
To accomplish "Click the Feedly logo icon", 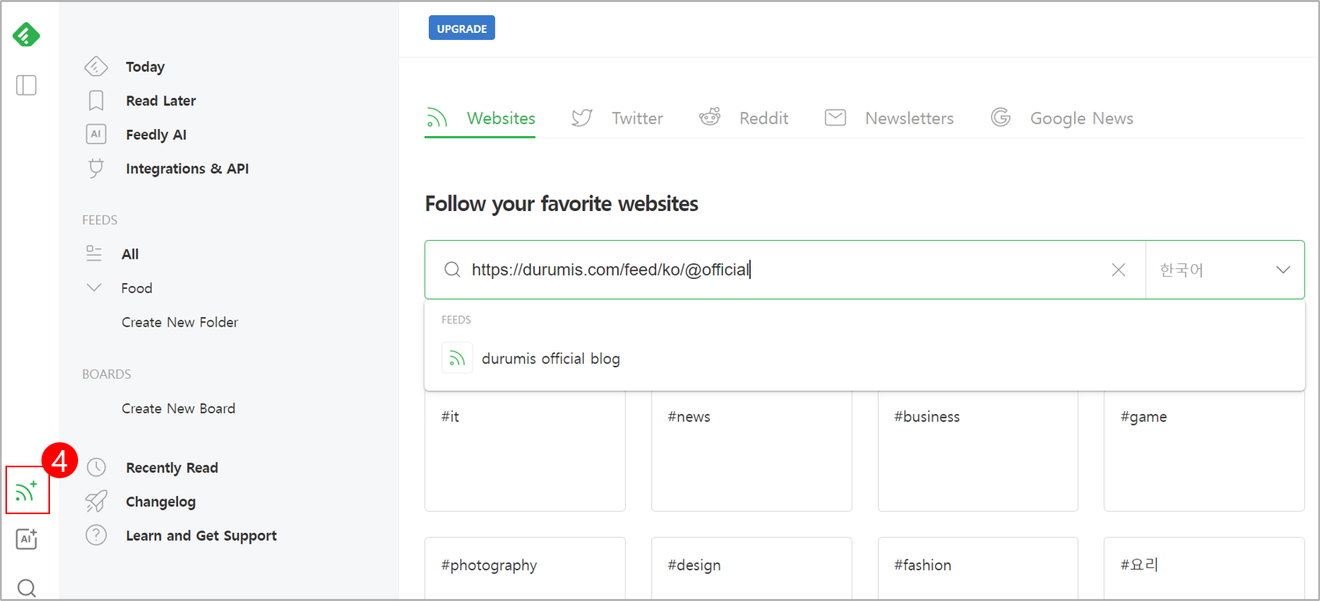I will [26, 35].
